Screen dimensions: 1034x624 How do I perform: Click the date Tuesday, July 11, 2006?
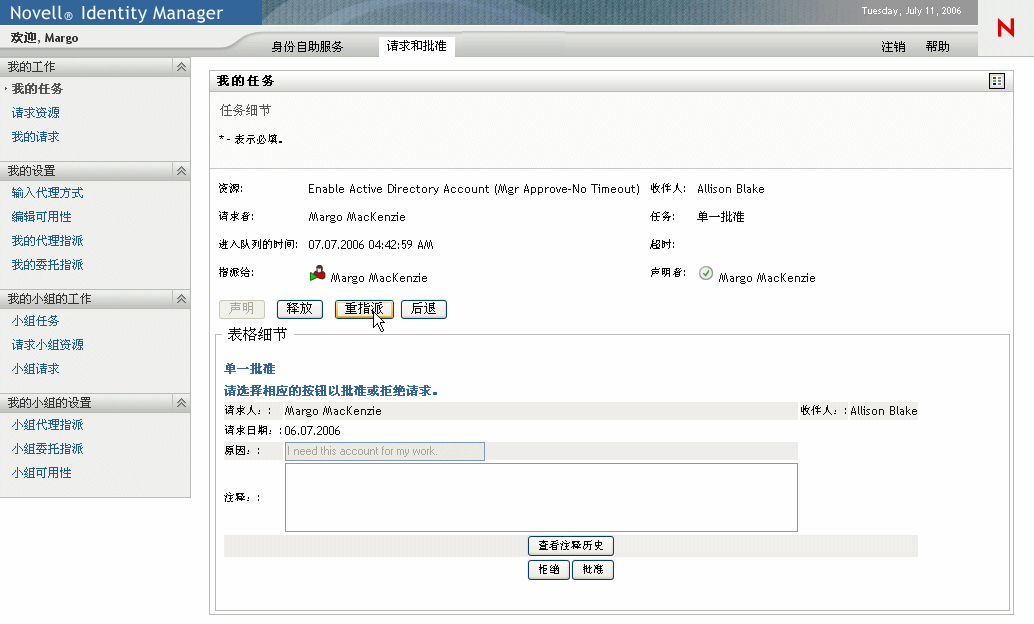911,11
